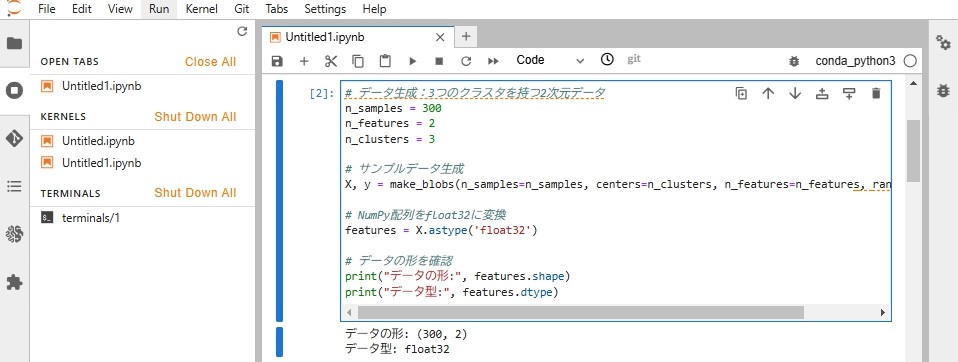Open the Table of Contents sidebar icon
This screenshot has height=362, width=958.
coord(14,186)
